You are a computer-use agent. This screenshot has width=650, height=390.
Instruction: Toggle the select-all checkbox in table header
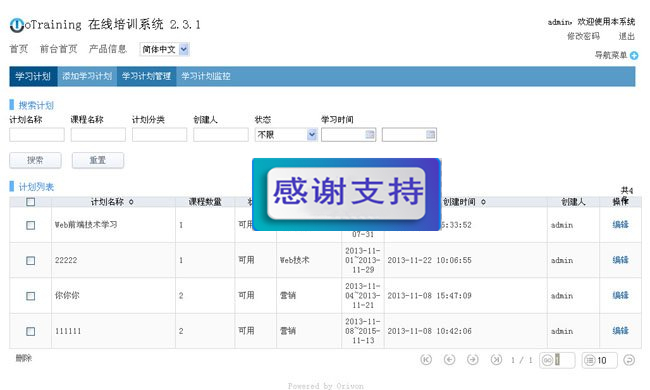(30, 202)
